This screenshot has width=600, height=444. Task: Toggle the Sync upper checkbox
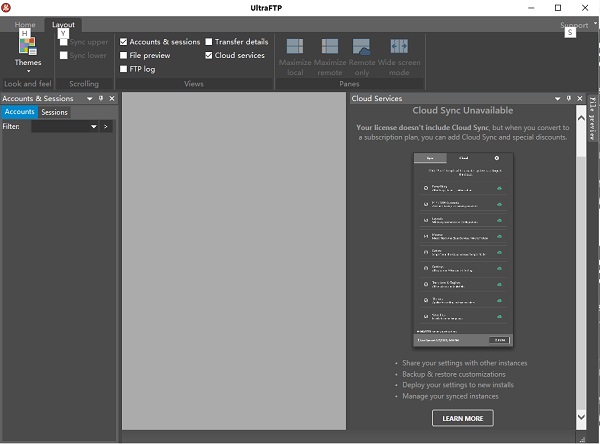click(x=64, y=42)
